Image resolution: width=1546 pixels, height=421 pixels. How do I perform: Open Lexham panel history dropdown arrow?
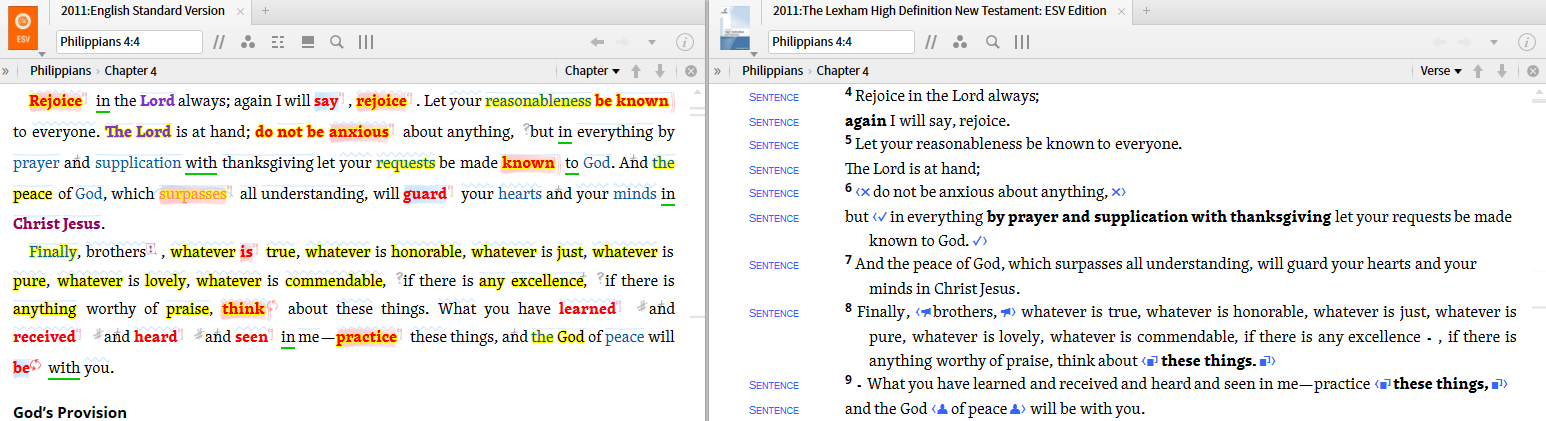pos(1494,42)
